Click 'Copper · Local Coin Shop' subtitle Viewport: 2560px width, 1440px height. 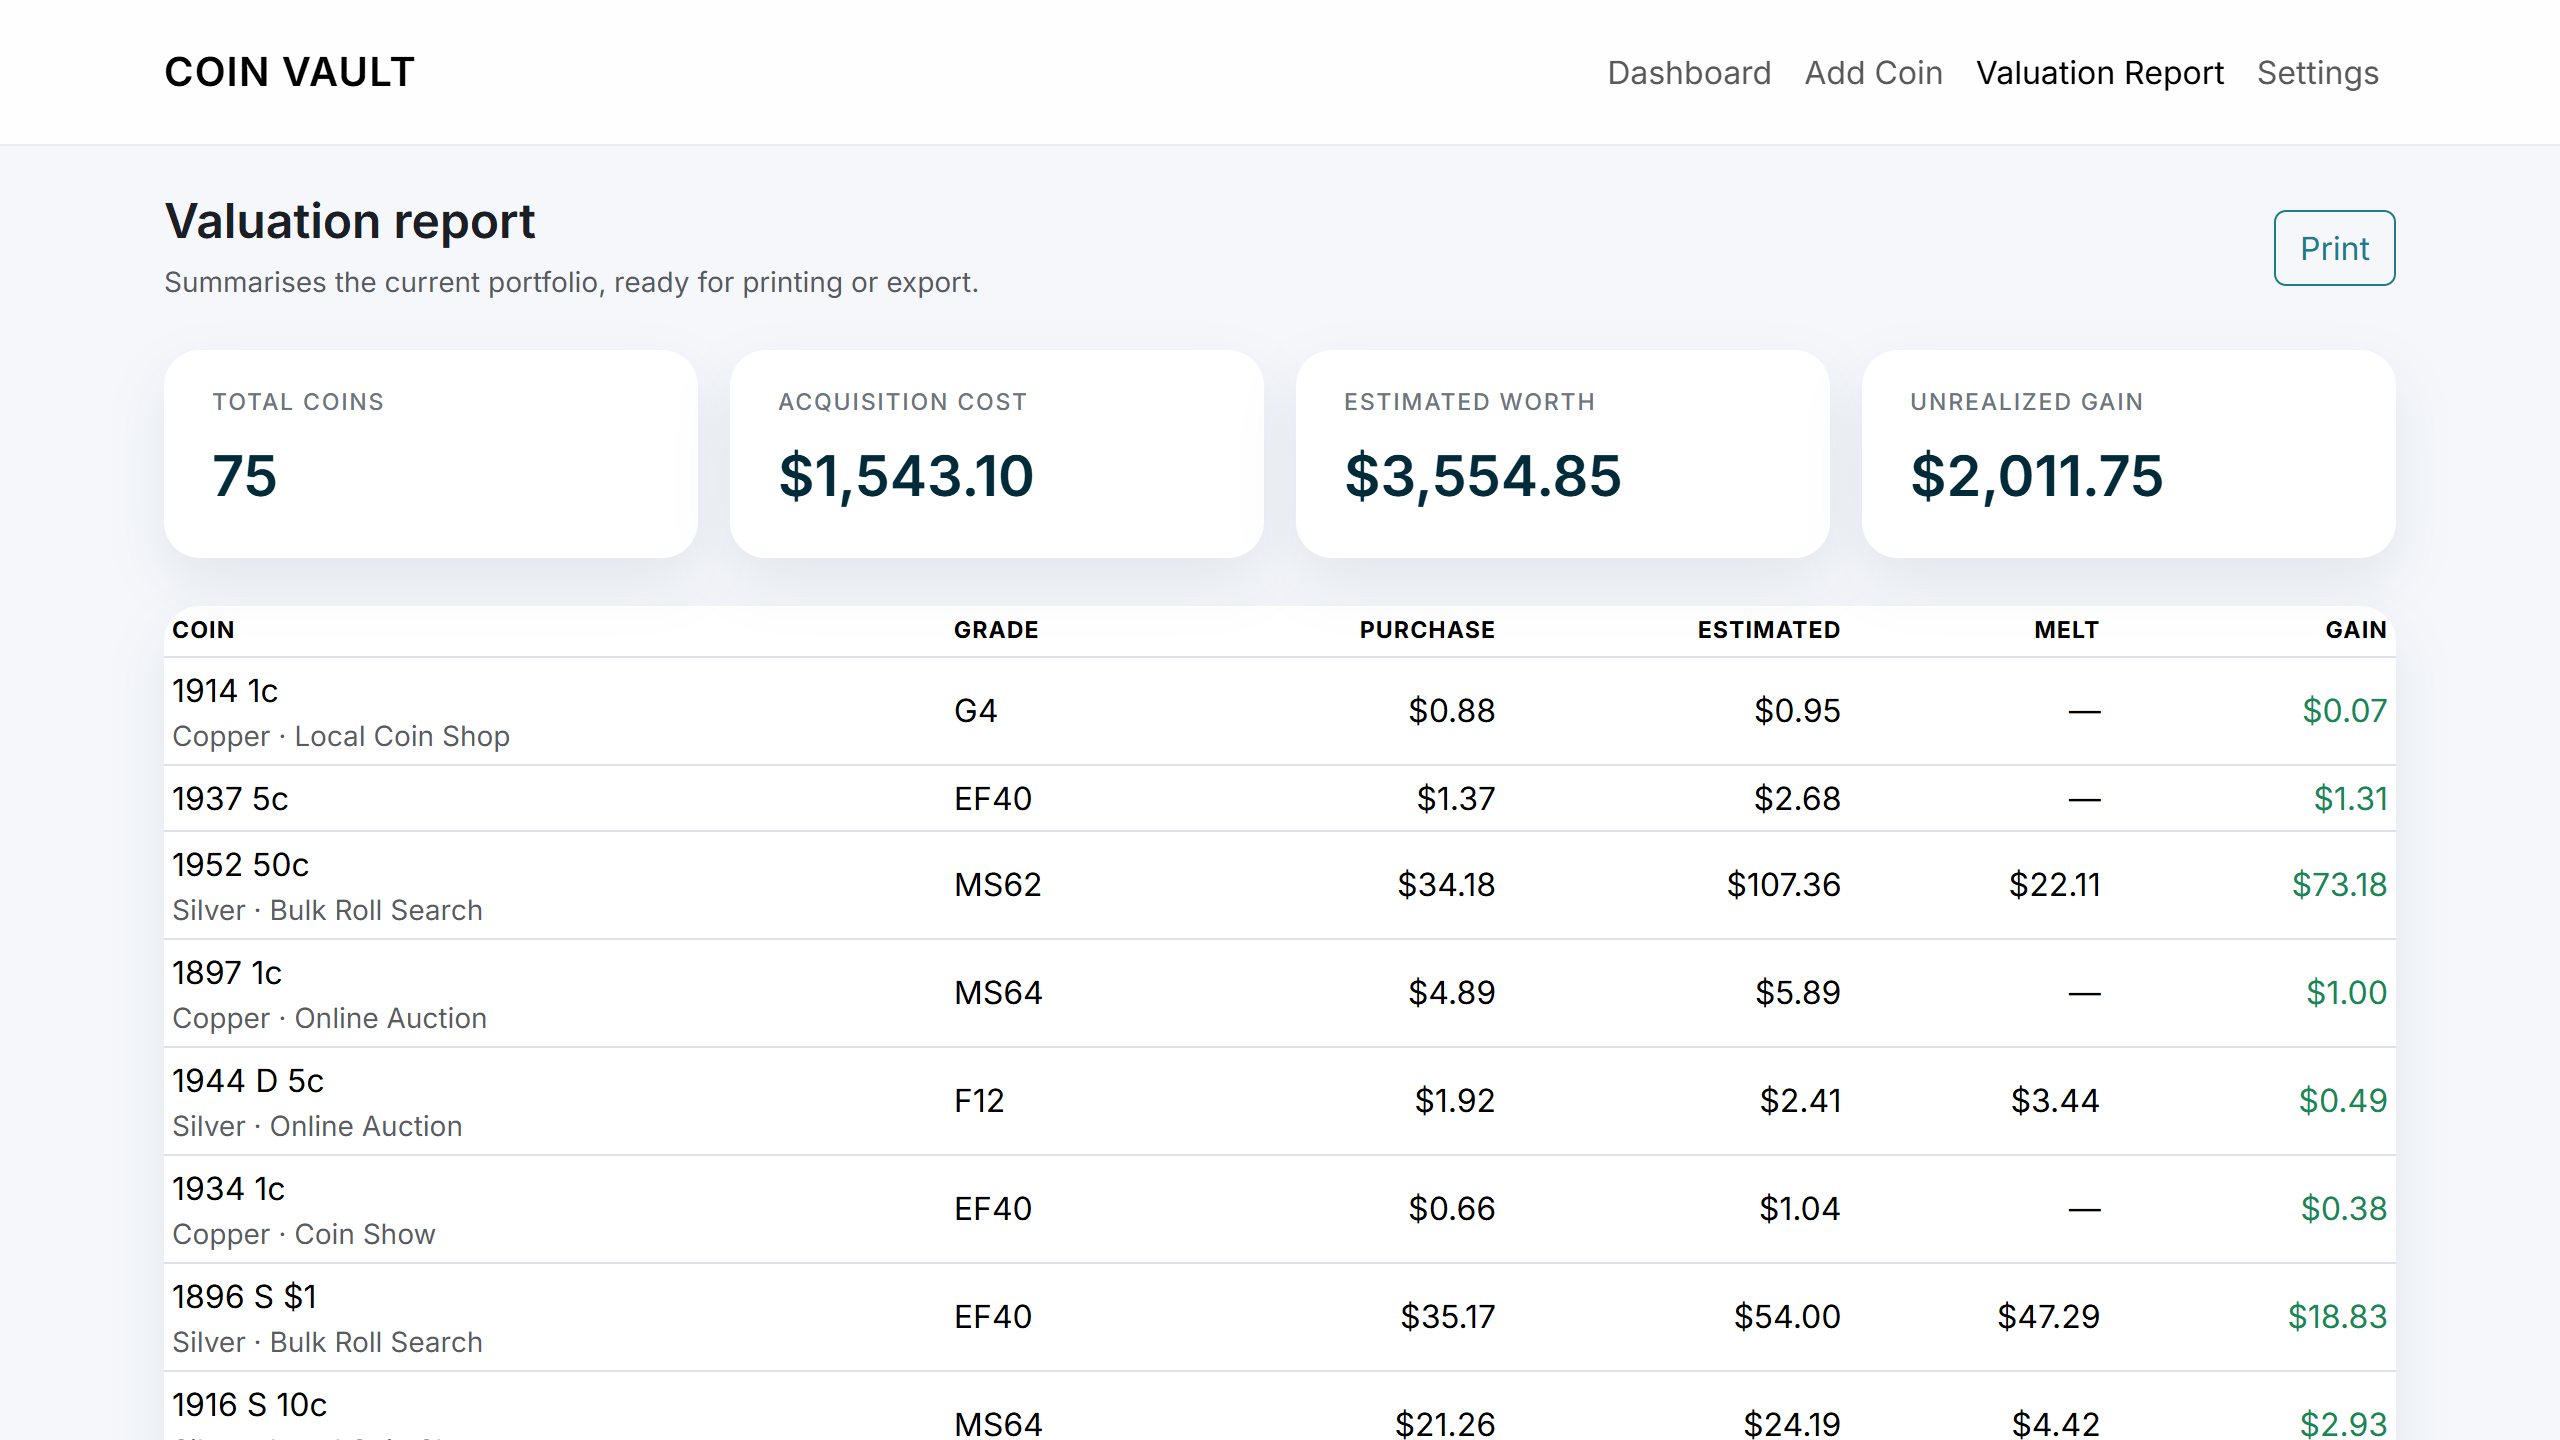(341, 736)
